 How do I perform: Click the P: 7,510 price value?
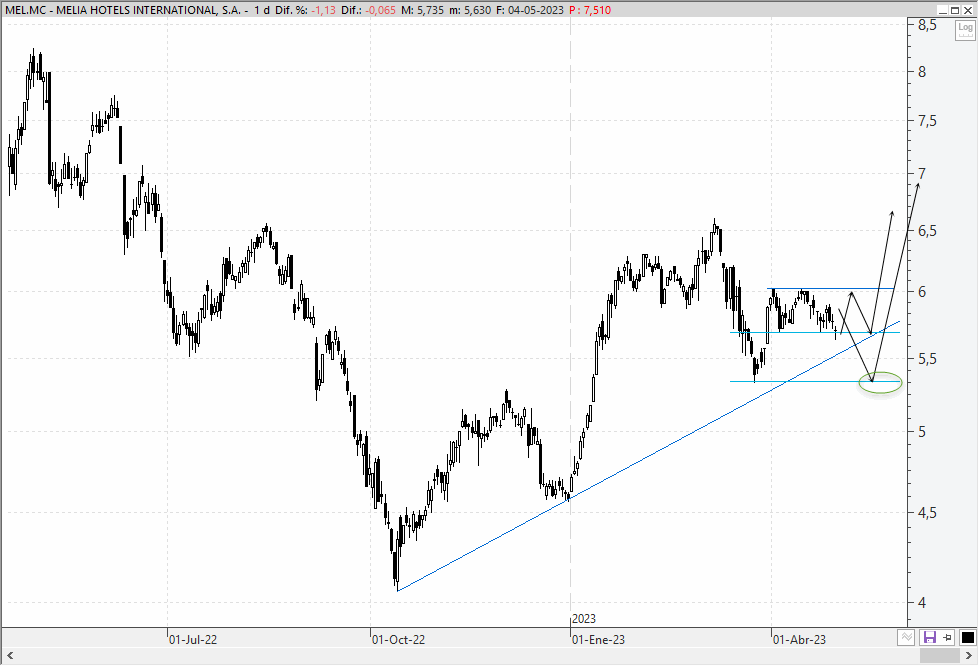click(x=591, y=10)
